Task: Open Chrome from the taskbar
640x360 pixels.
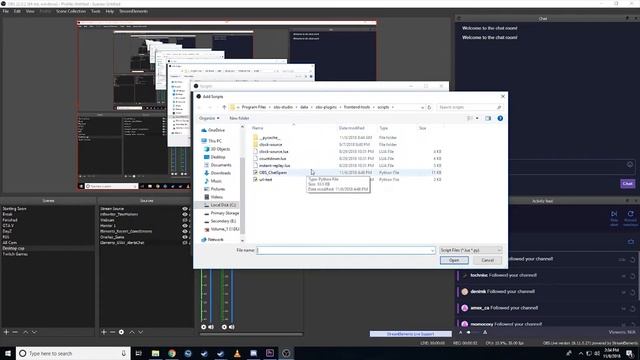Action: pos(172,353)
